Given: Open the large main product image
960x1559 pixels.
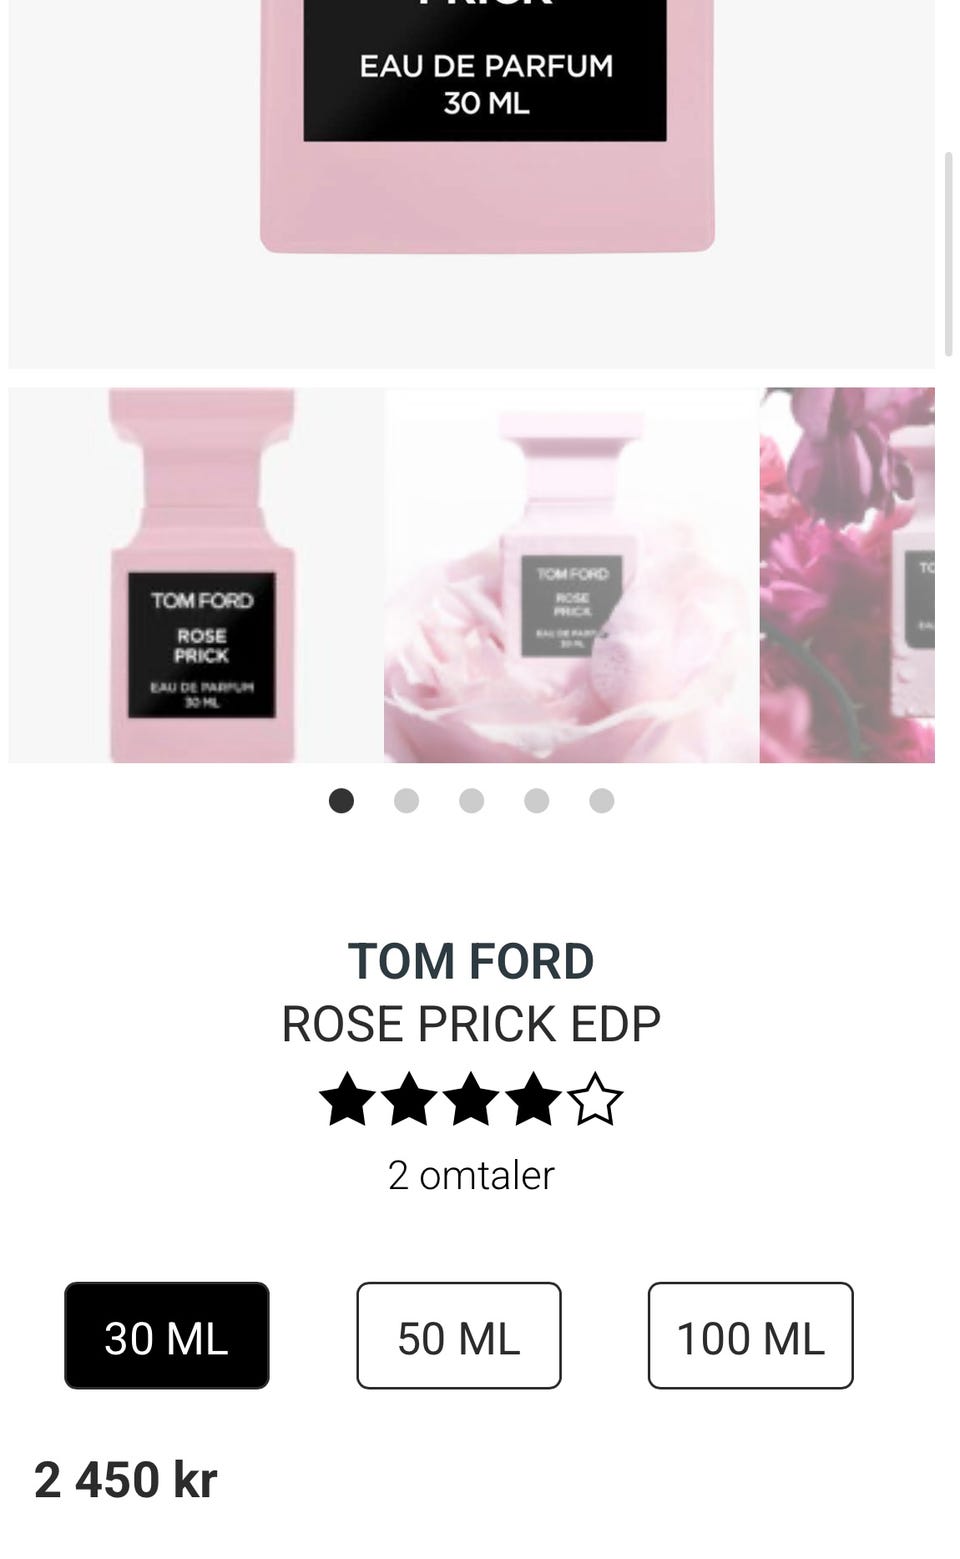Looking at the screenshot, I should pyautogui.click(x=472, y=184).
